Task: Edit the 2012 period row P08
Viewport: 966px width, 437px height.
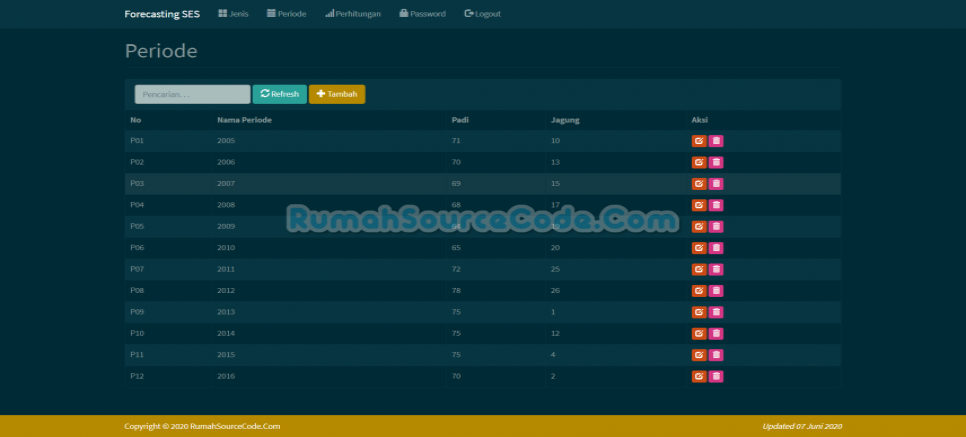Action: click(x=699, y=291)
